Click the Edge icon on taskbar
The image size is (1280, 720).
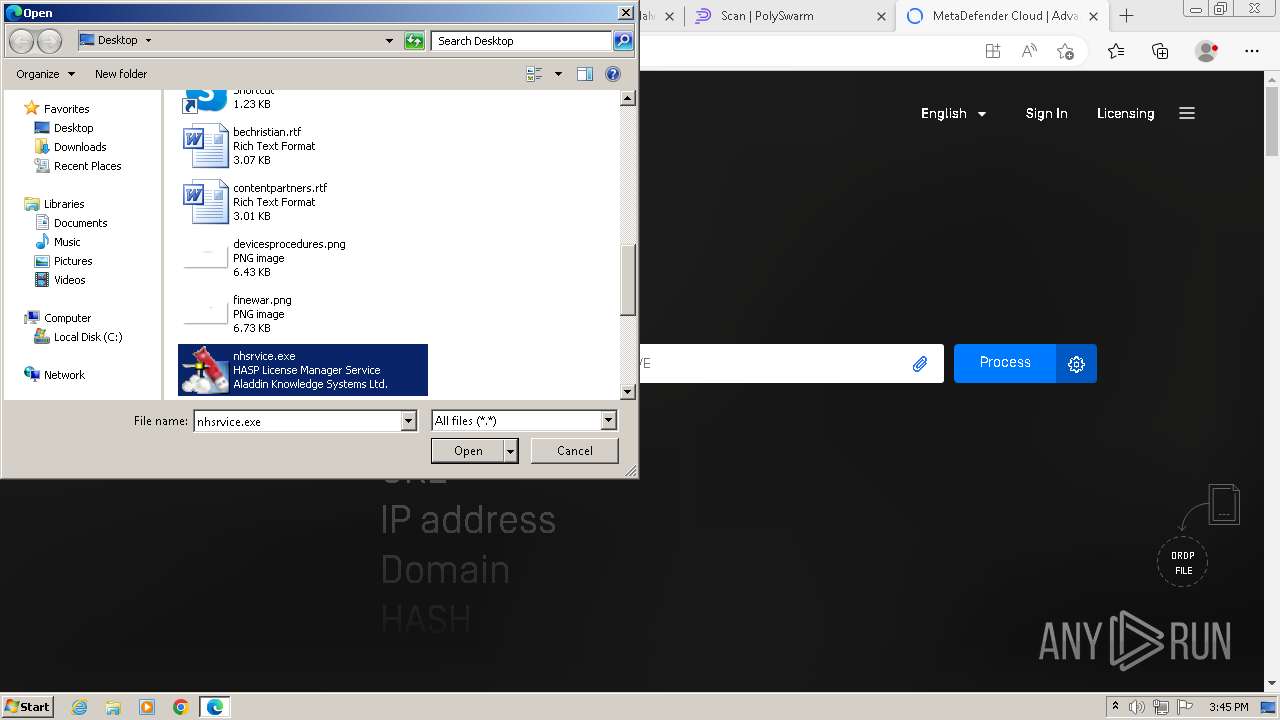[x=215, y=707]
